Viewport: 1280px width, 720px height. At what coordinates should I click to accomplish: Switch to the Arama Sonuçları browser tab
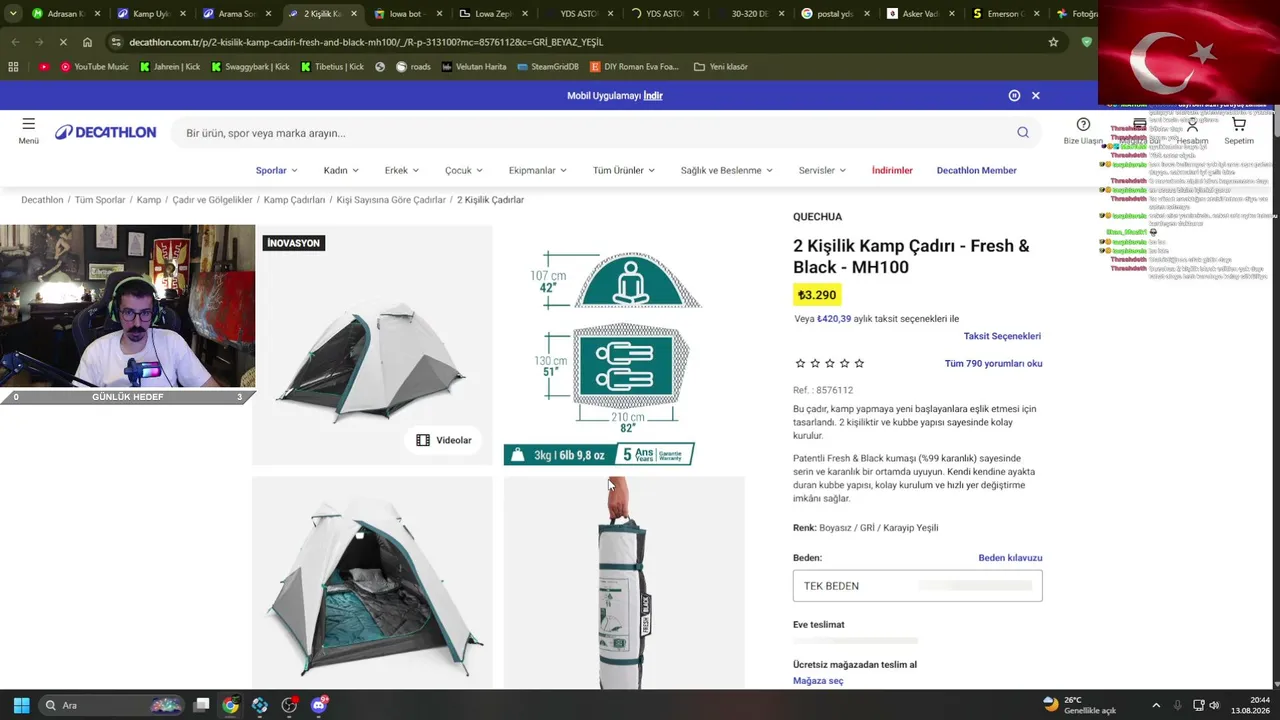pyautogui.click(x=236, y=14)
